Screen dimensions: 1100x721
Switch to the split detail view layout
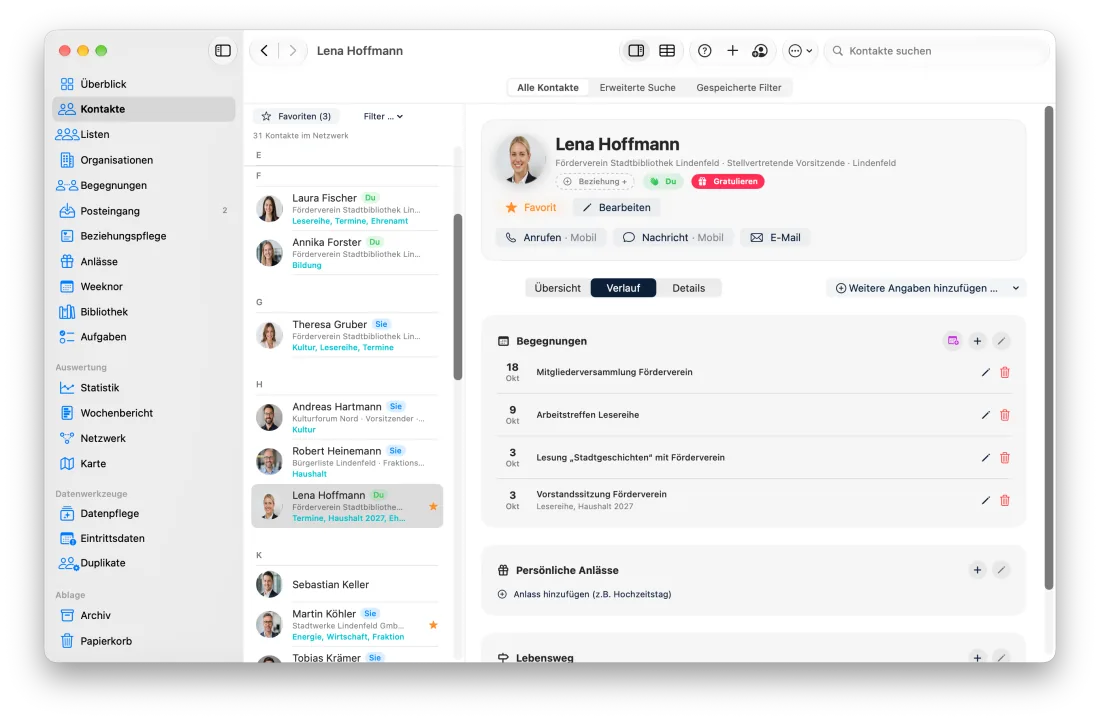(x=636, y=50)
